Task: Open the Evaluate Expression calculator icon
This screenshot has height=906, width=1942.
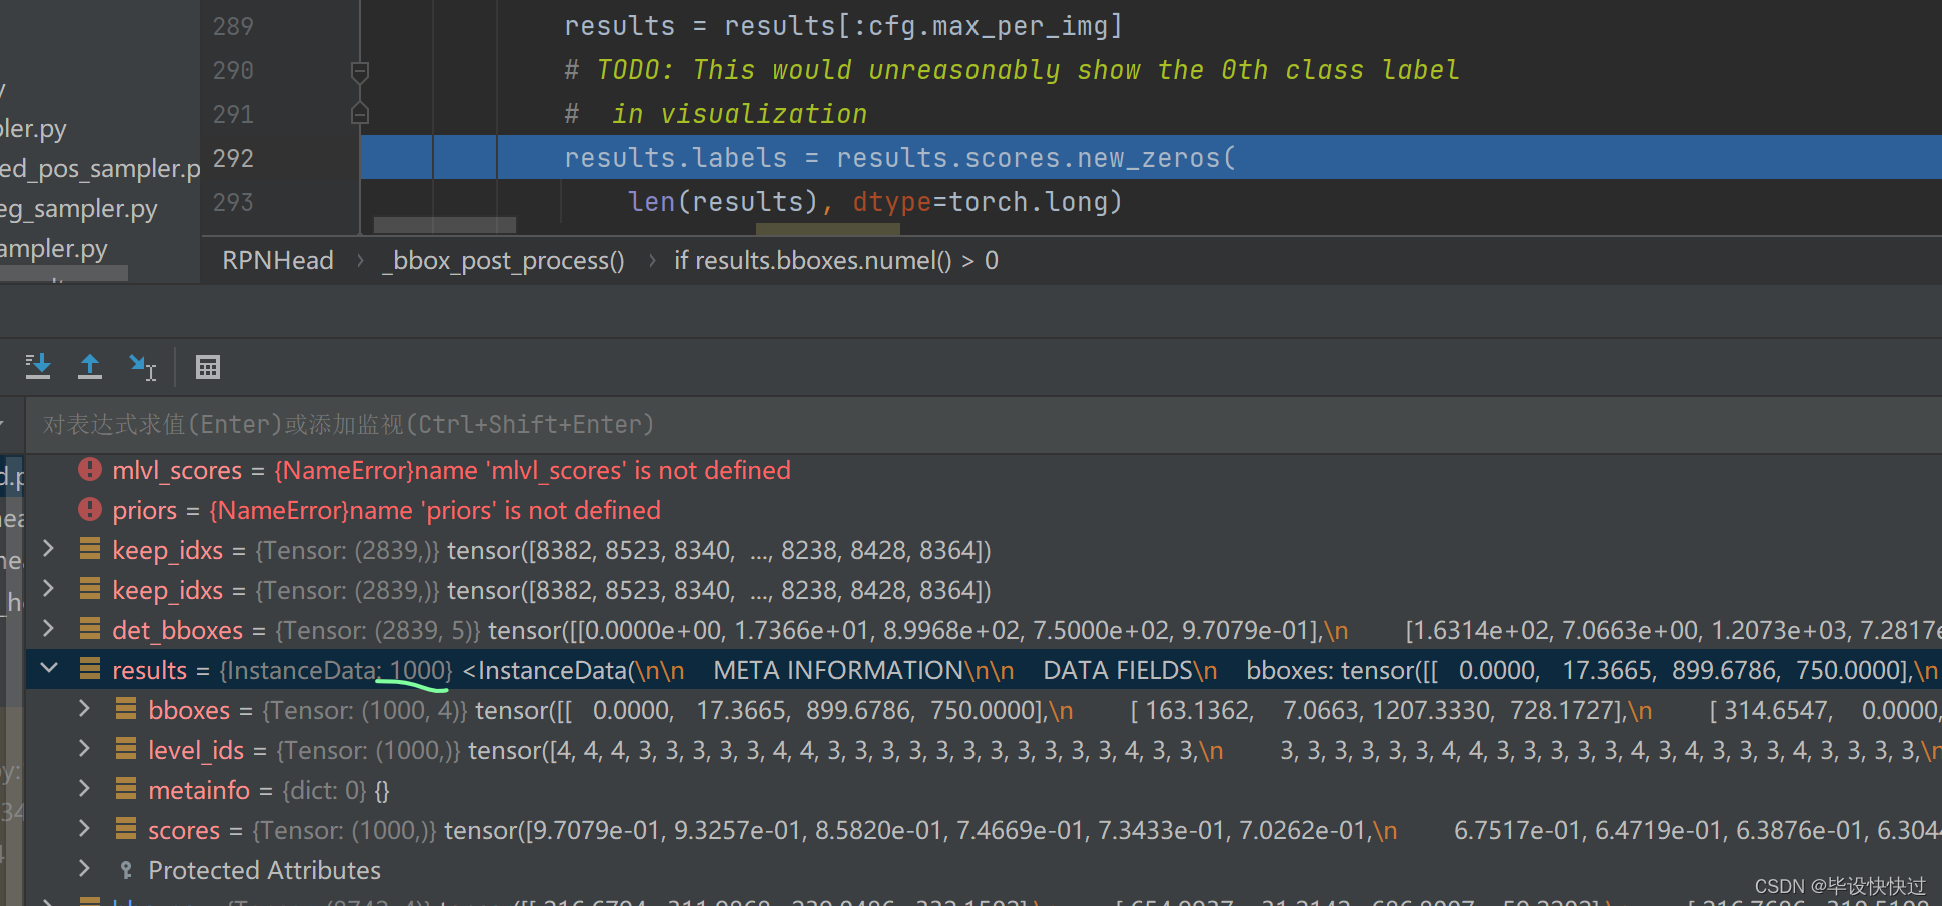Action: 207,366
